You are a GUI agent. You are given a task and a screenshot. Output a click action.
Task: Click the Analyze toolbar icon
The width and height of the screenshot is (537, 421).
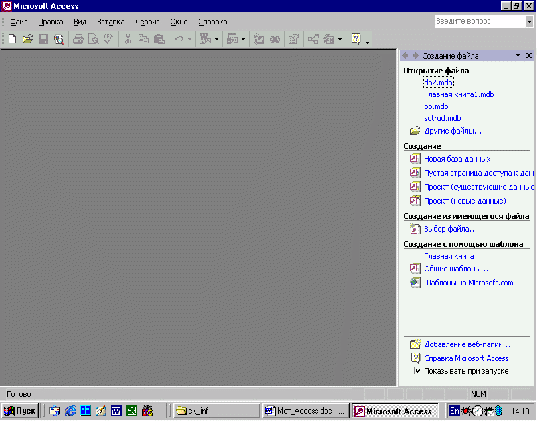click(x=232, y=39)
